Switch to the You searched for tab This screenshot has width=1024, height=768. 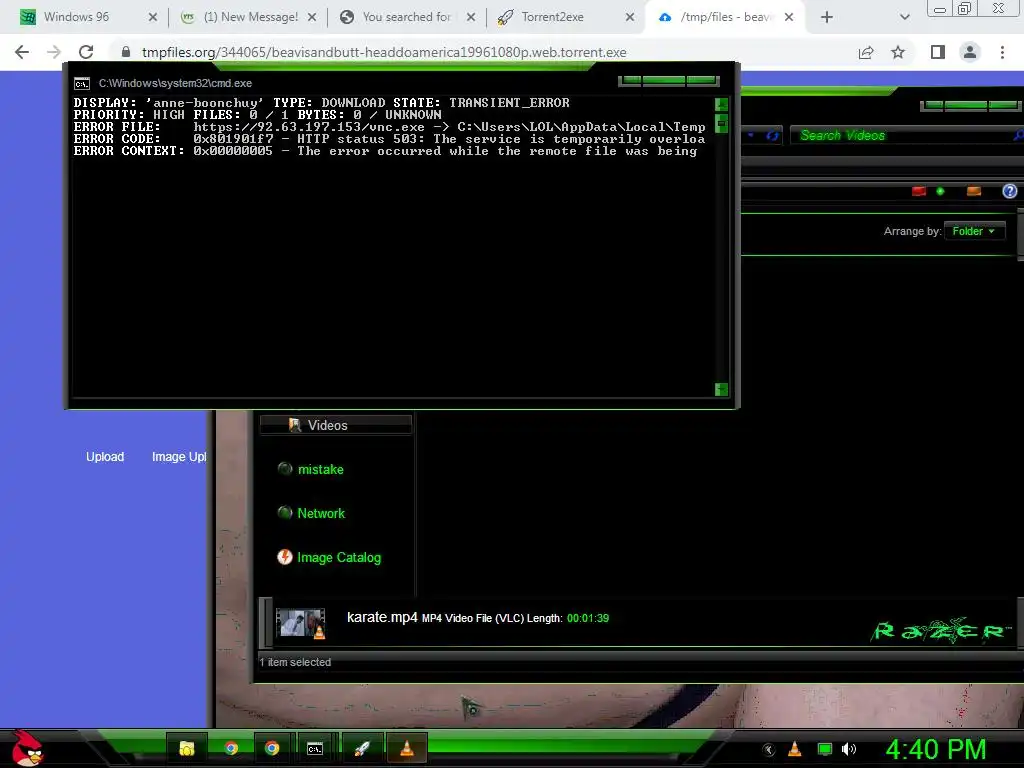(406, 17)
